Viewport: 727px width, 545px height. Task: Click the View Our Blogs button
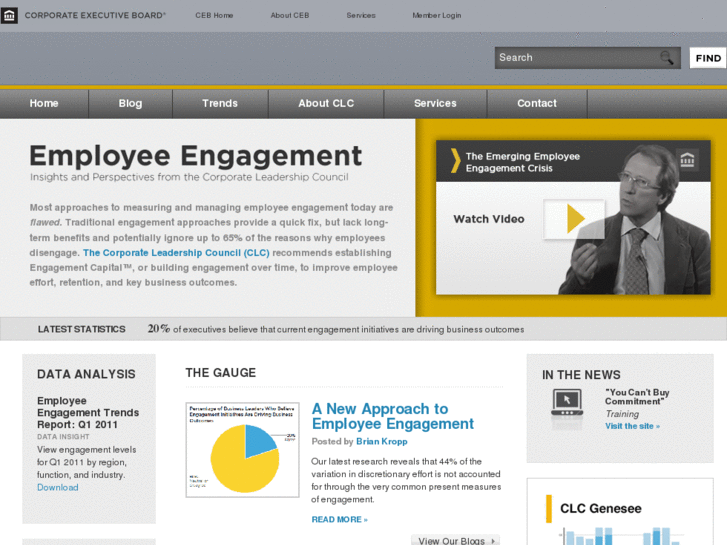[455, 540]
